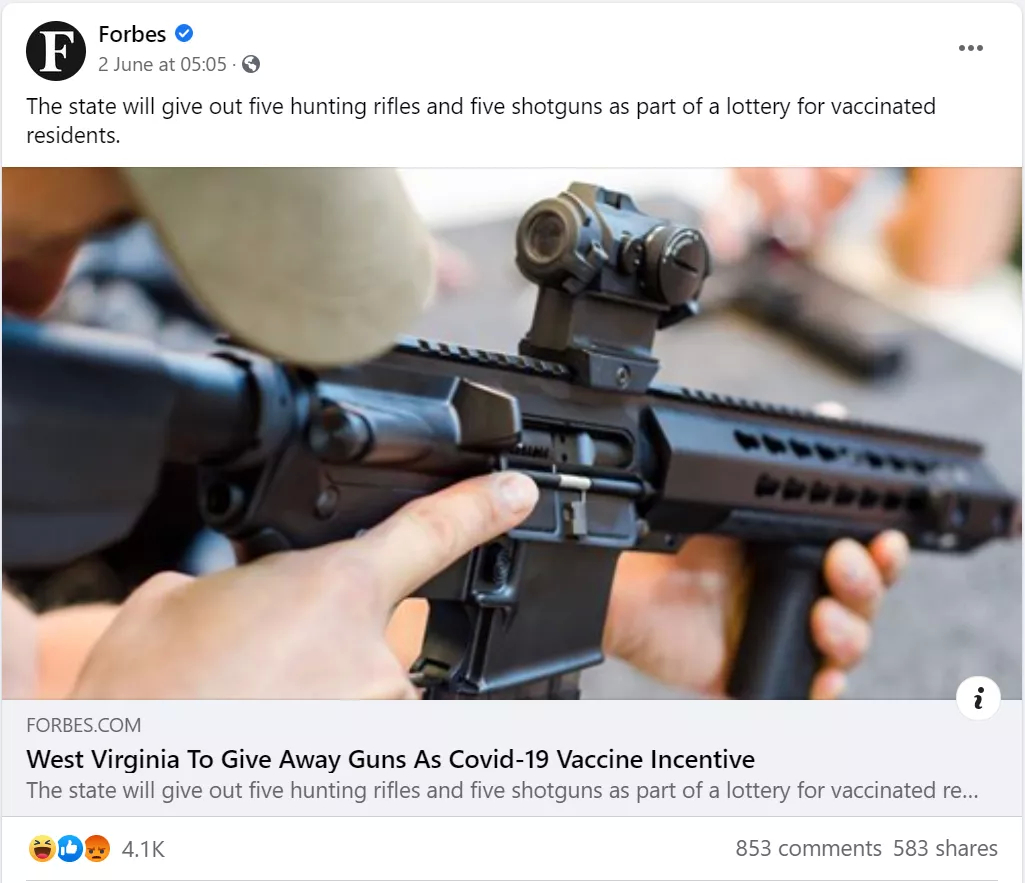Click the Forbes page name
Viewport: 1025px width, 883px height.
coord(132,34)
